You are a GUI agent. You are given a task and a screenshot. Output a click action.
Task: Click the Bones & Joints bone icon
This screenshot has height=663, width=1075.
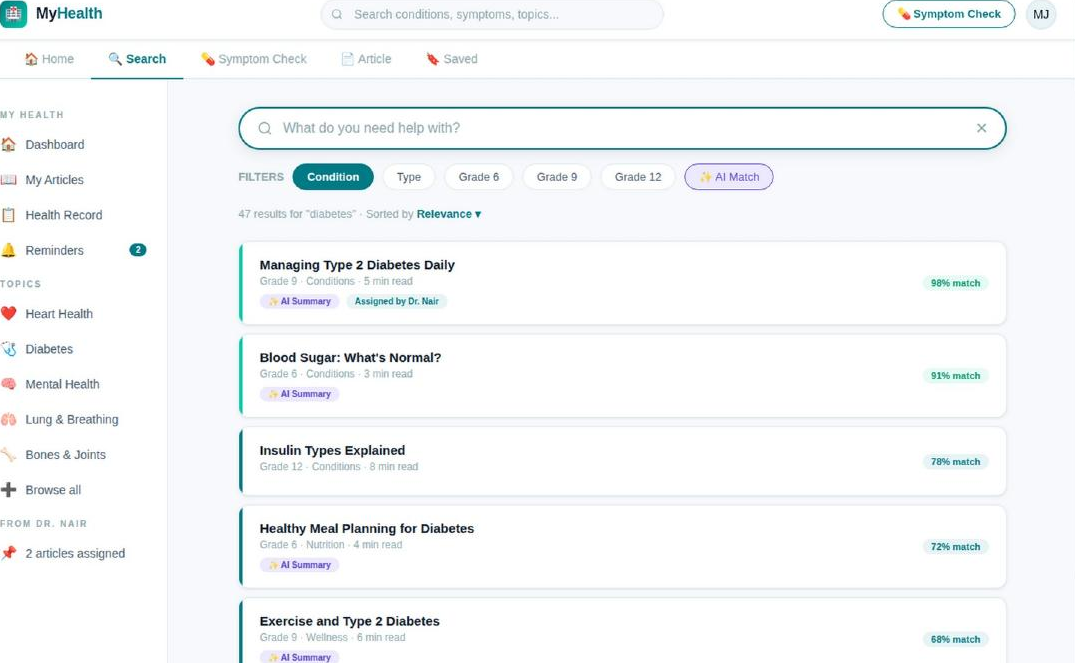coord(8,455)
